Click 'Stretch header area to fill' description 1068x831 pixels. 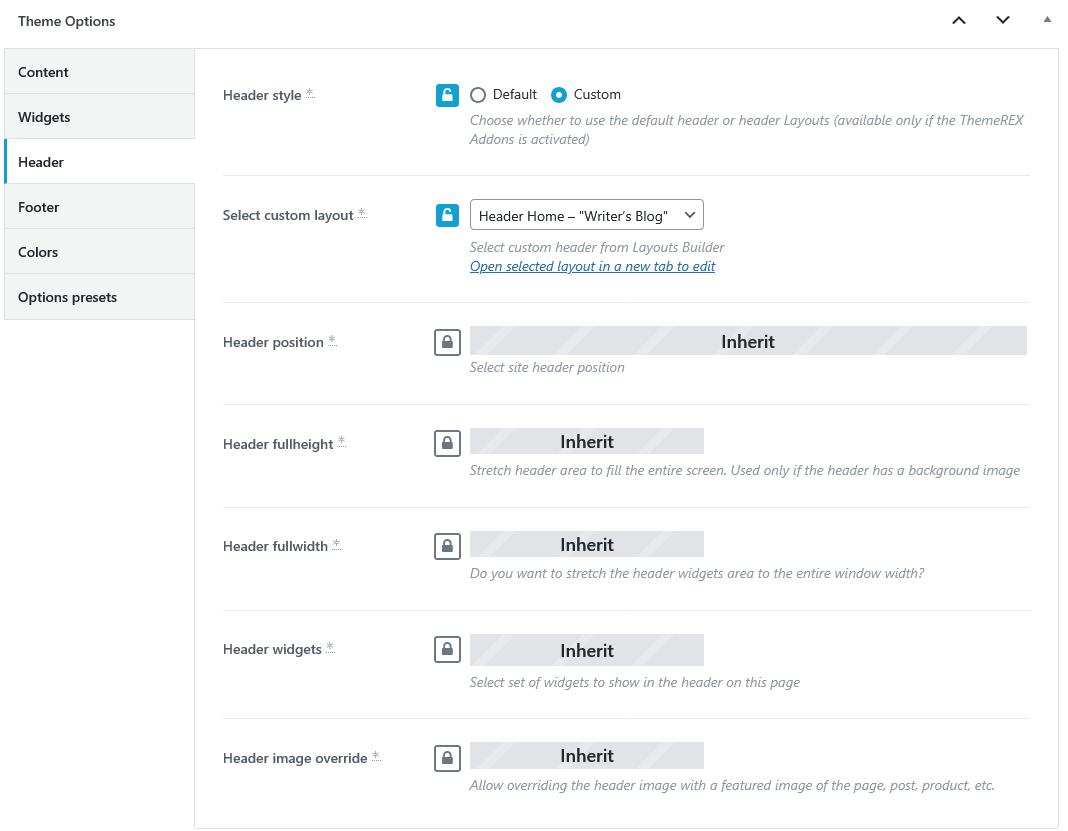[x=744, y=470]
